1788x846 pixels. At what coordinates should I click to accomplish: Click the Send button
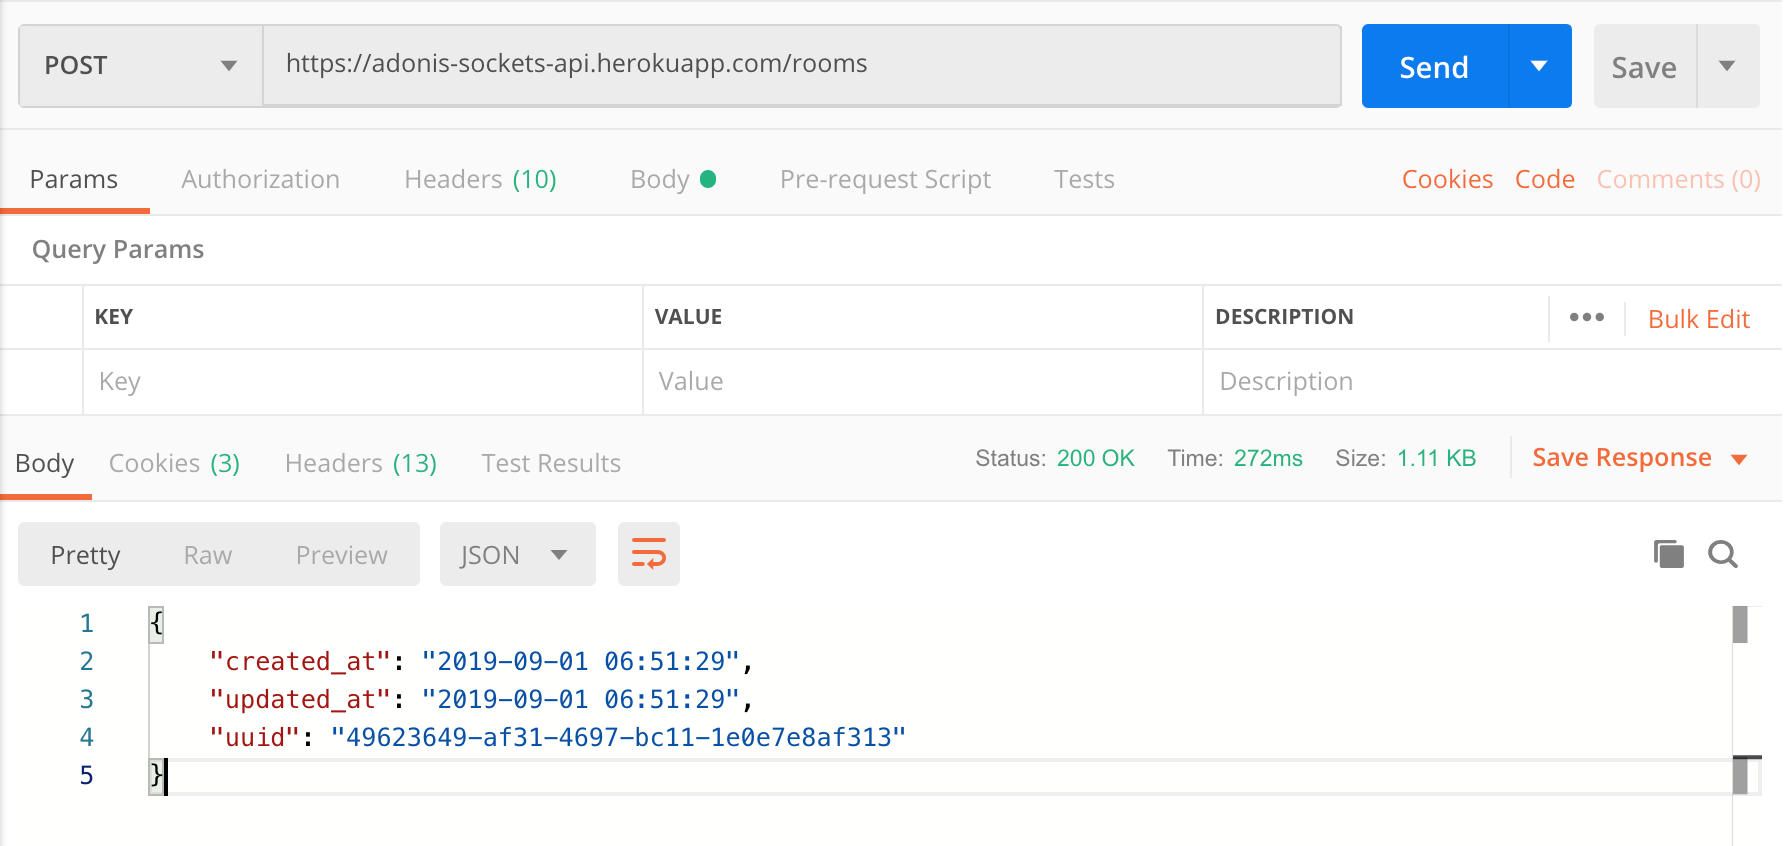coord(1434,67)
